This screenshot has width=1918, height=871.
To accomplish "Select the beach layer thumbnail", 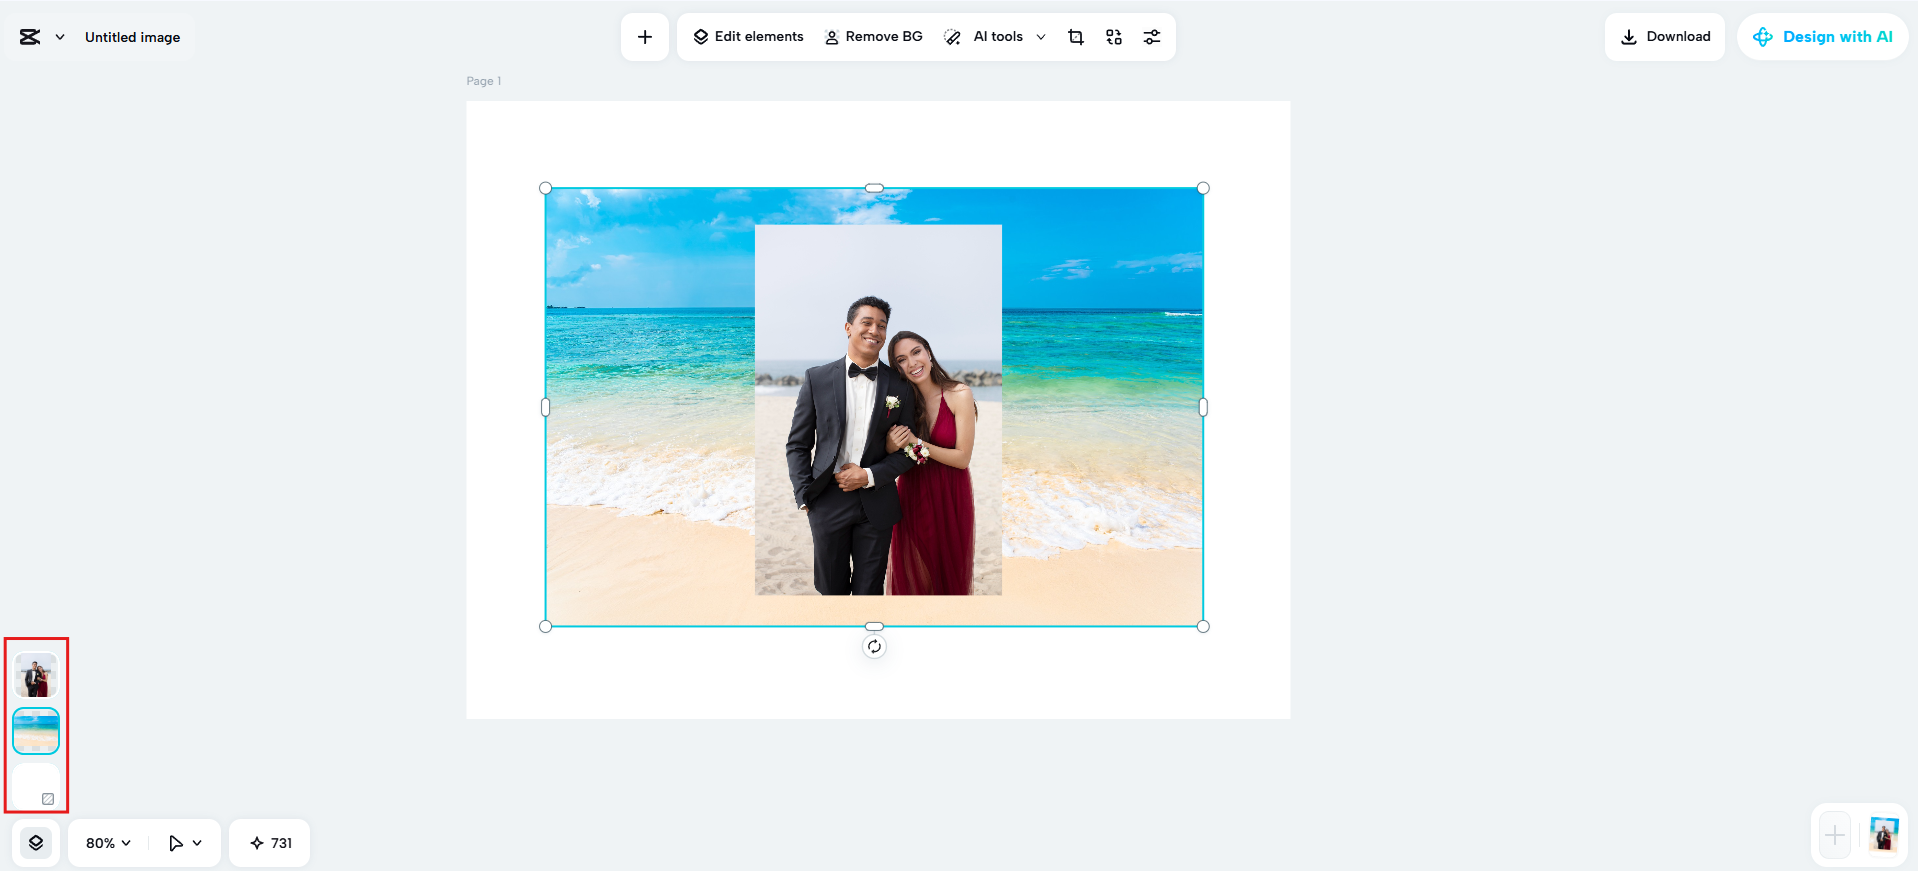I will point(36,731).
